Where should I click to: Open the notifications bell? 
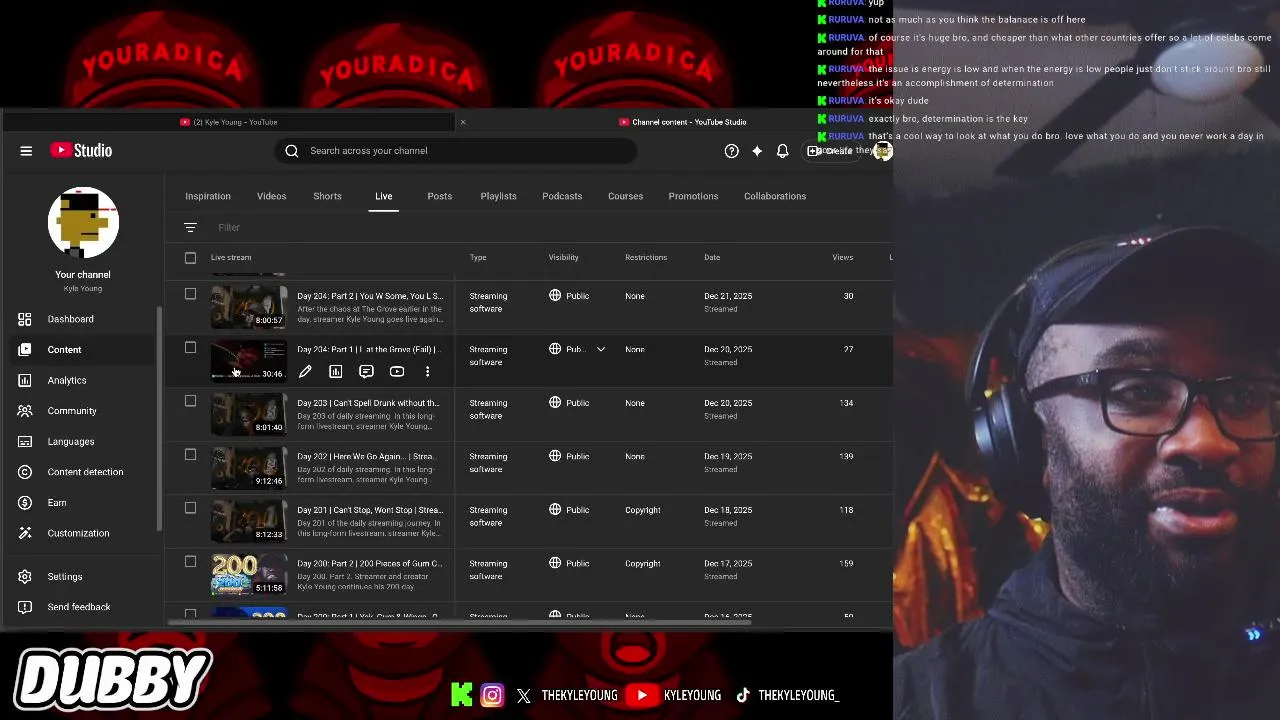click(x=783, y=151)
